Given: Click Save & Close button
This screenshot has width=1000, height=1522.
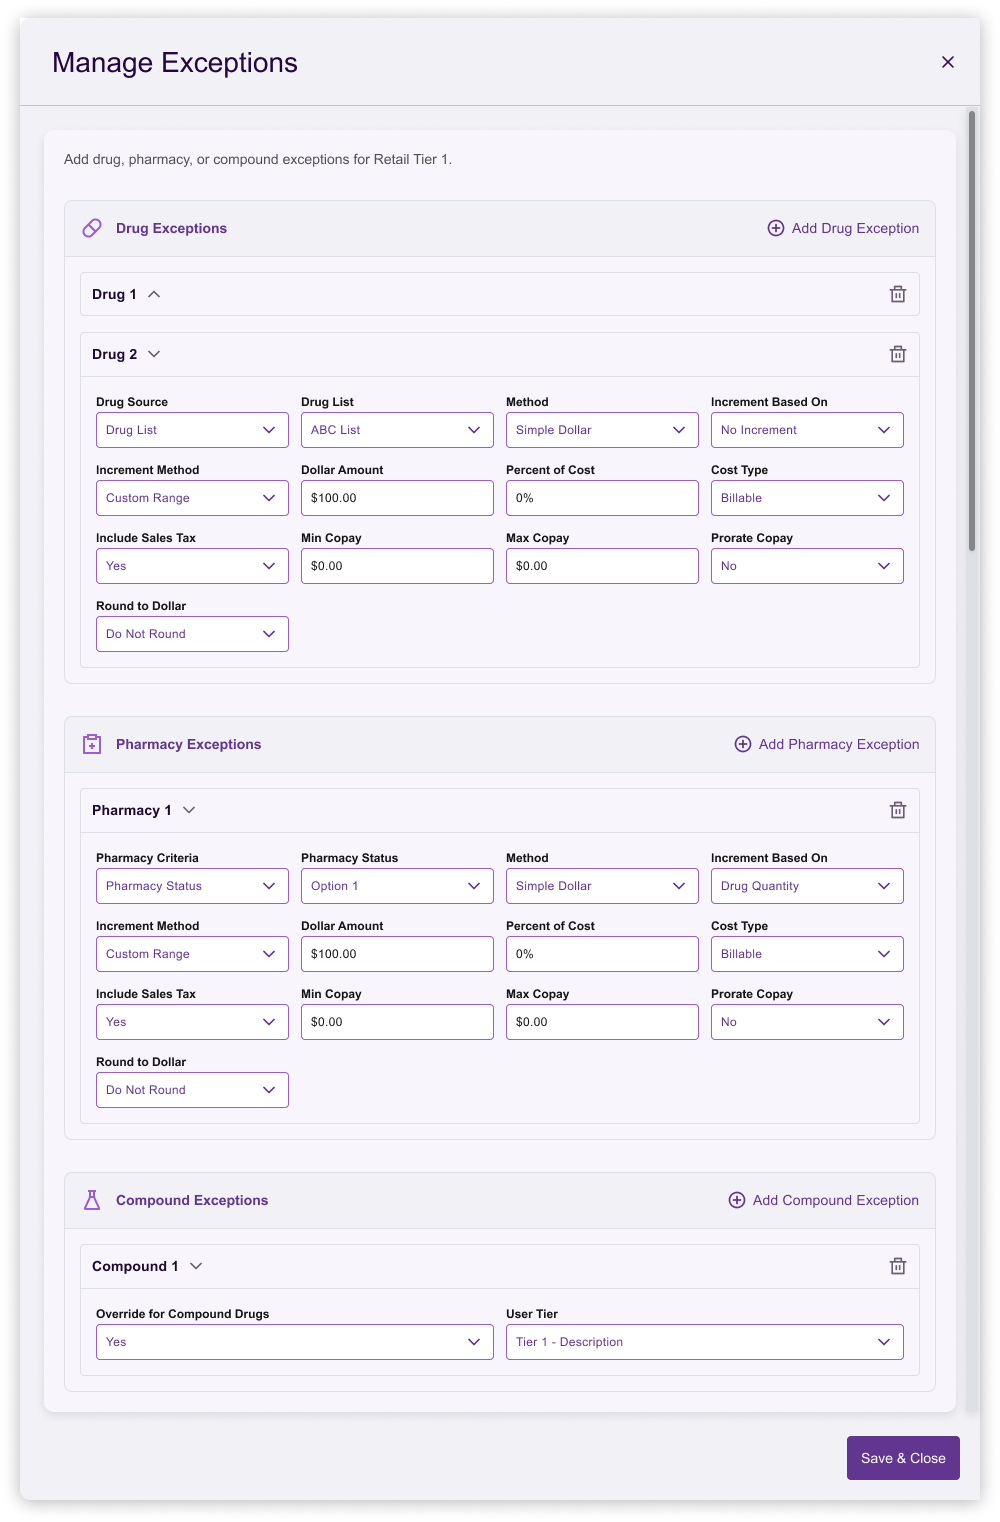Looking at the screenshot, I should coord(903,1458).
